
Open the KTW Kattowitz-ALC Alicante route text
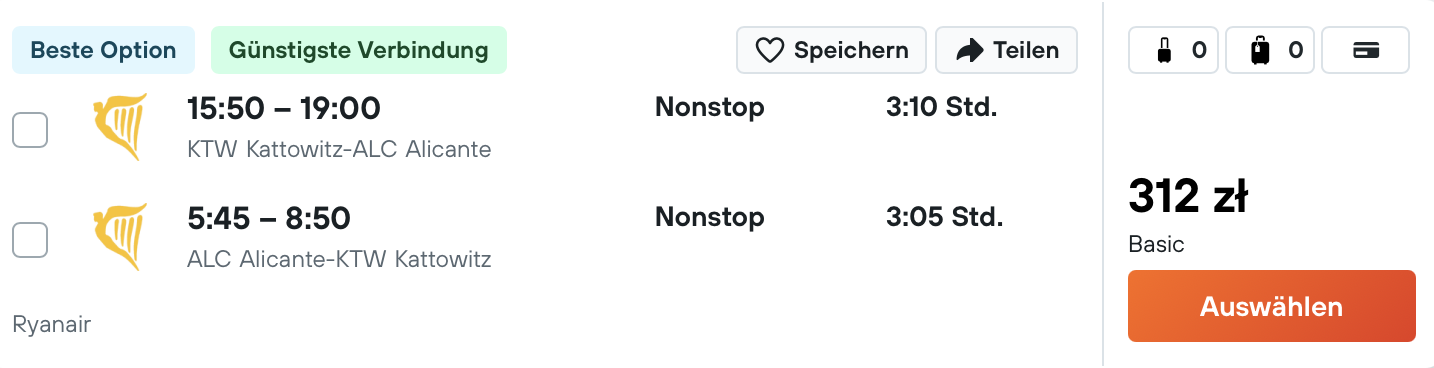pyautogui.click(x=339, y=150)
